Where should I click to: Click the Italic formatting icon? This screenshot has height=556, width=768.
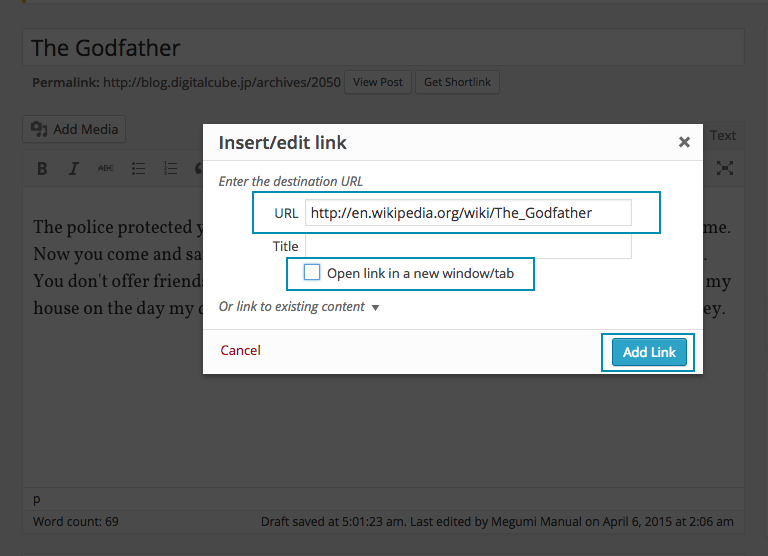point(73,169)
